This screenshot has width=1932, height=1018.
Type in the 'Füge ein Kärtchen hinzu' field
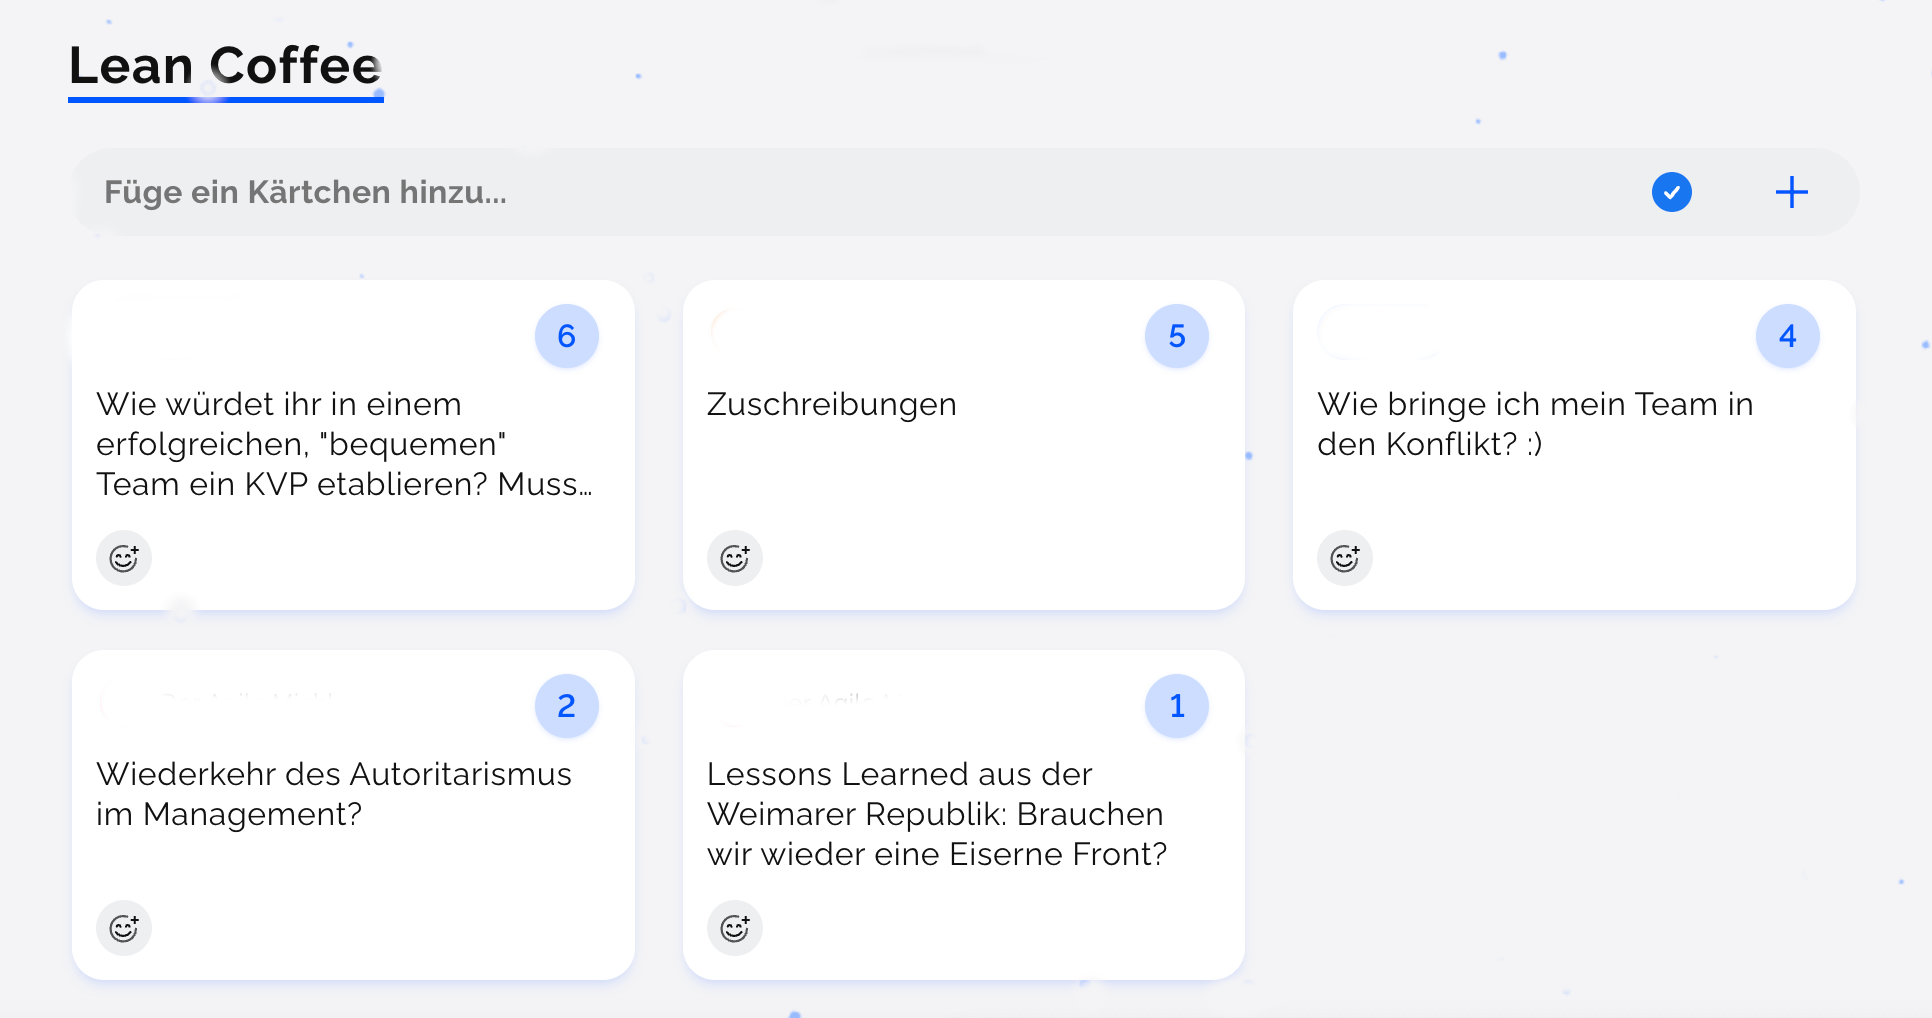tap(800, 192)
